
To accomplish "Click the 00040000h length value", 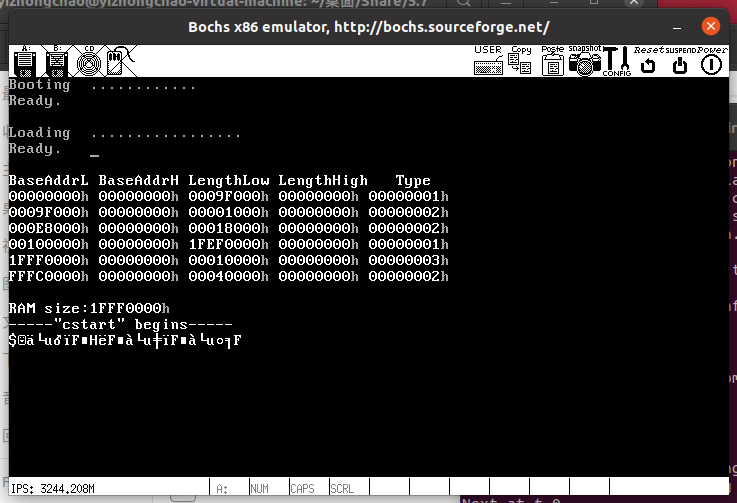I will pos(228,276).
